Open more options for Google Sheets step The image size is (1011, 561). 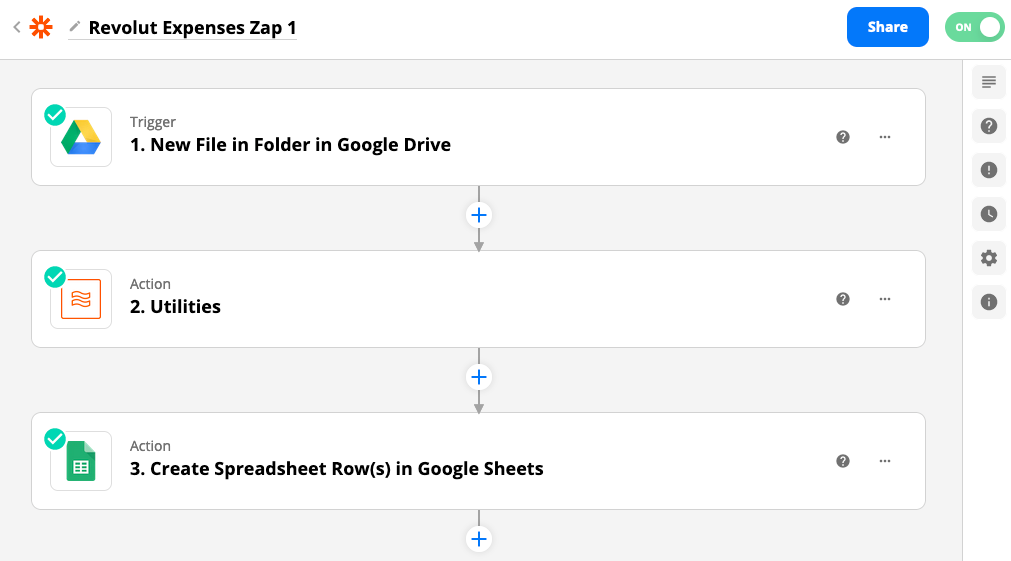point(885,460)
